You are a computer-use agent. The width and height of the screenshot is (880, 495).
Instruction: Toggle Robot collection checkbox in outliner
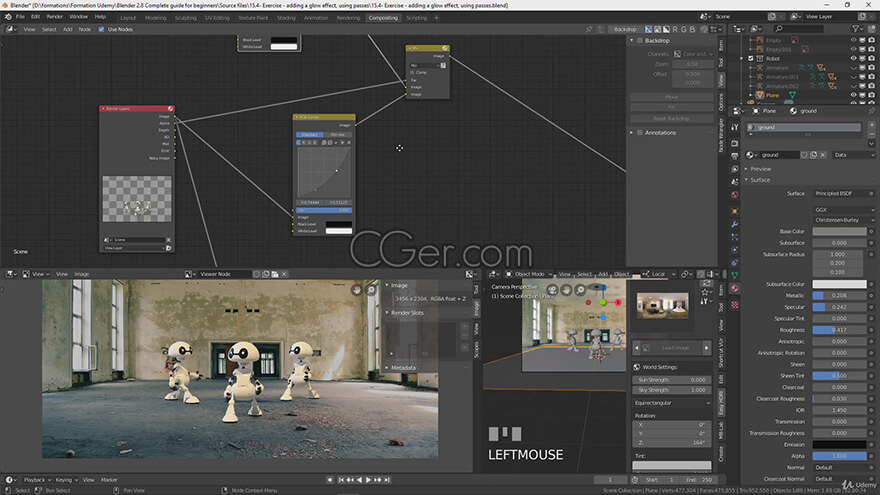click(751, 58)
